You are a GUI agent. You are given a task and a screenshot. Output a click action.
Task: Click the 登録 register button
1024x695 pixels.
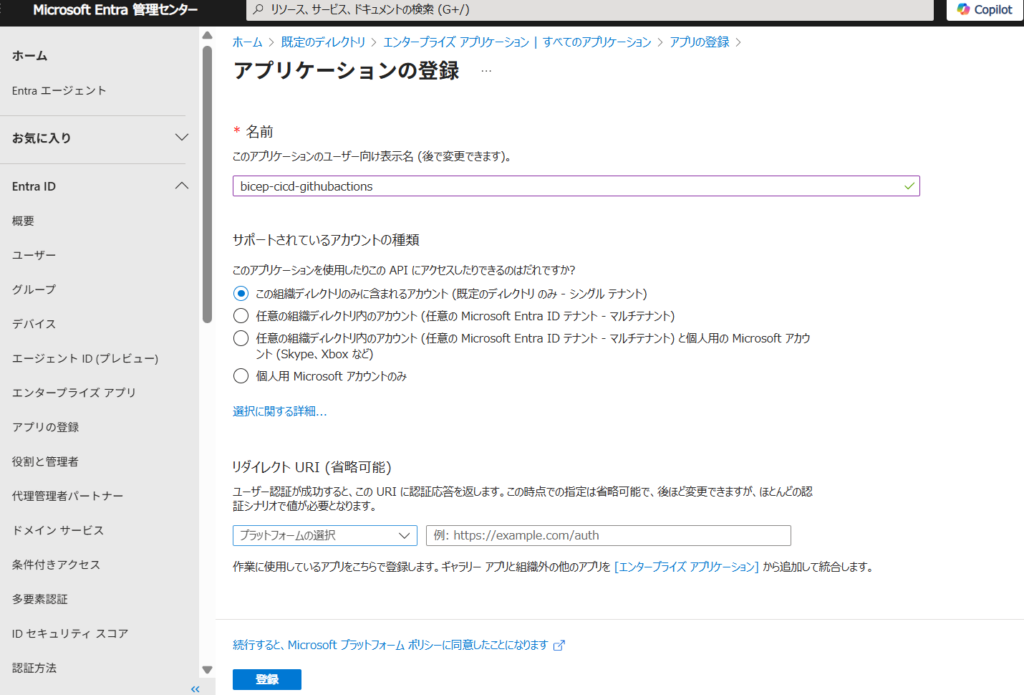pyautogui.click(x=266, y=680)
